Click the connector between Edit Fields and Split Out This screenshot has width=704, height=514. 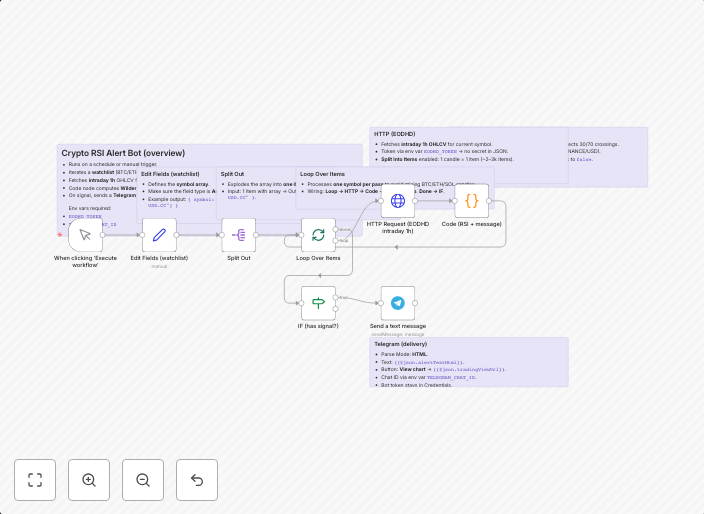200,236
